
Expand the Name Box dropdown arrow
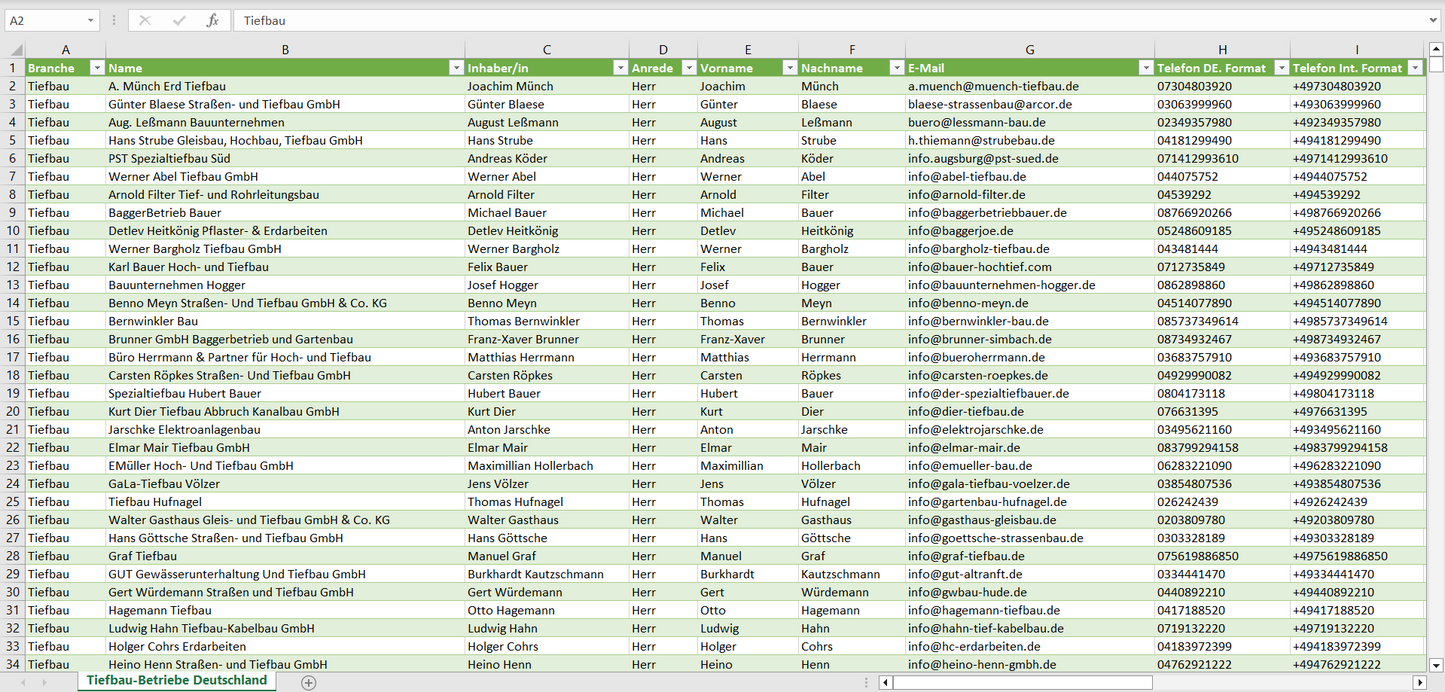click(90, 20)
